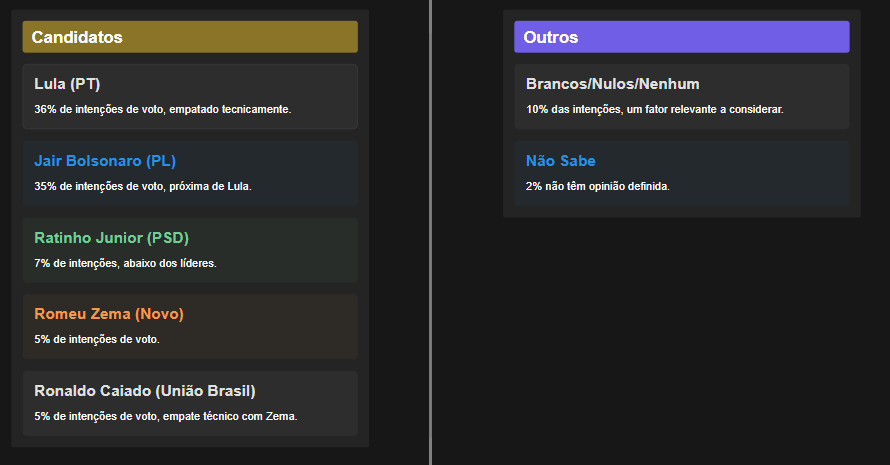The width and height of the screenshot is (890, 465).
Task: Open the Romeu Zema (Novo) card title
Action: tap(109, 314)
